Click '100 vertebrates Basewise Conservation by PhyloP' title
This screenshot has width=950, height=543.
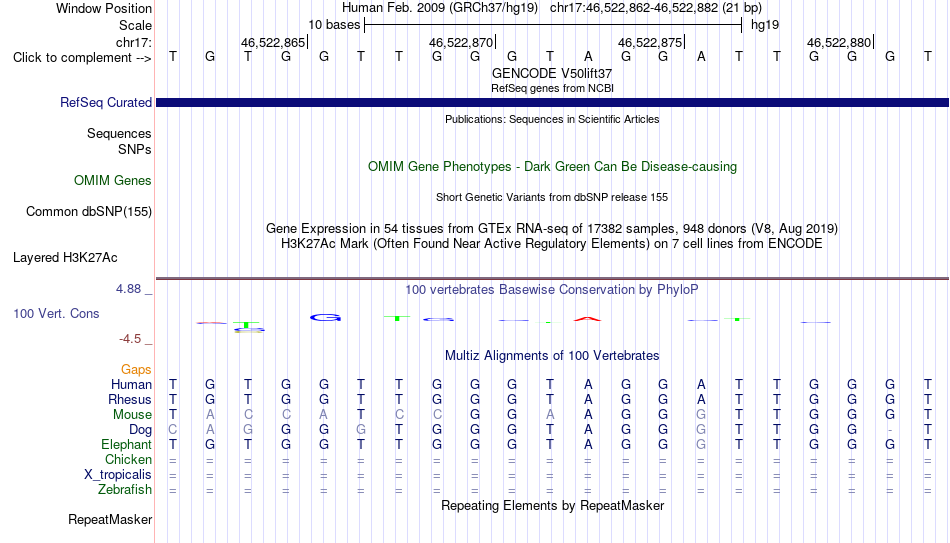tap(552, 290)
